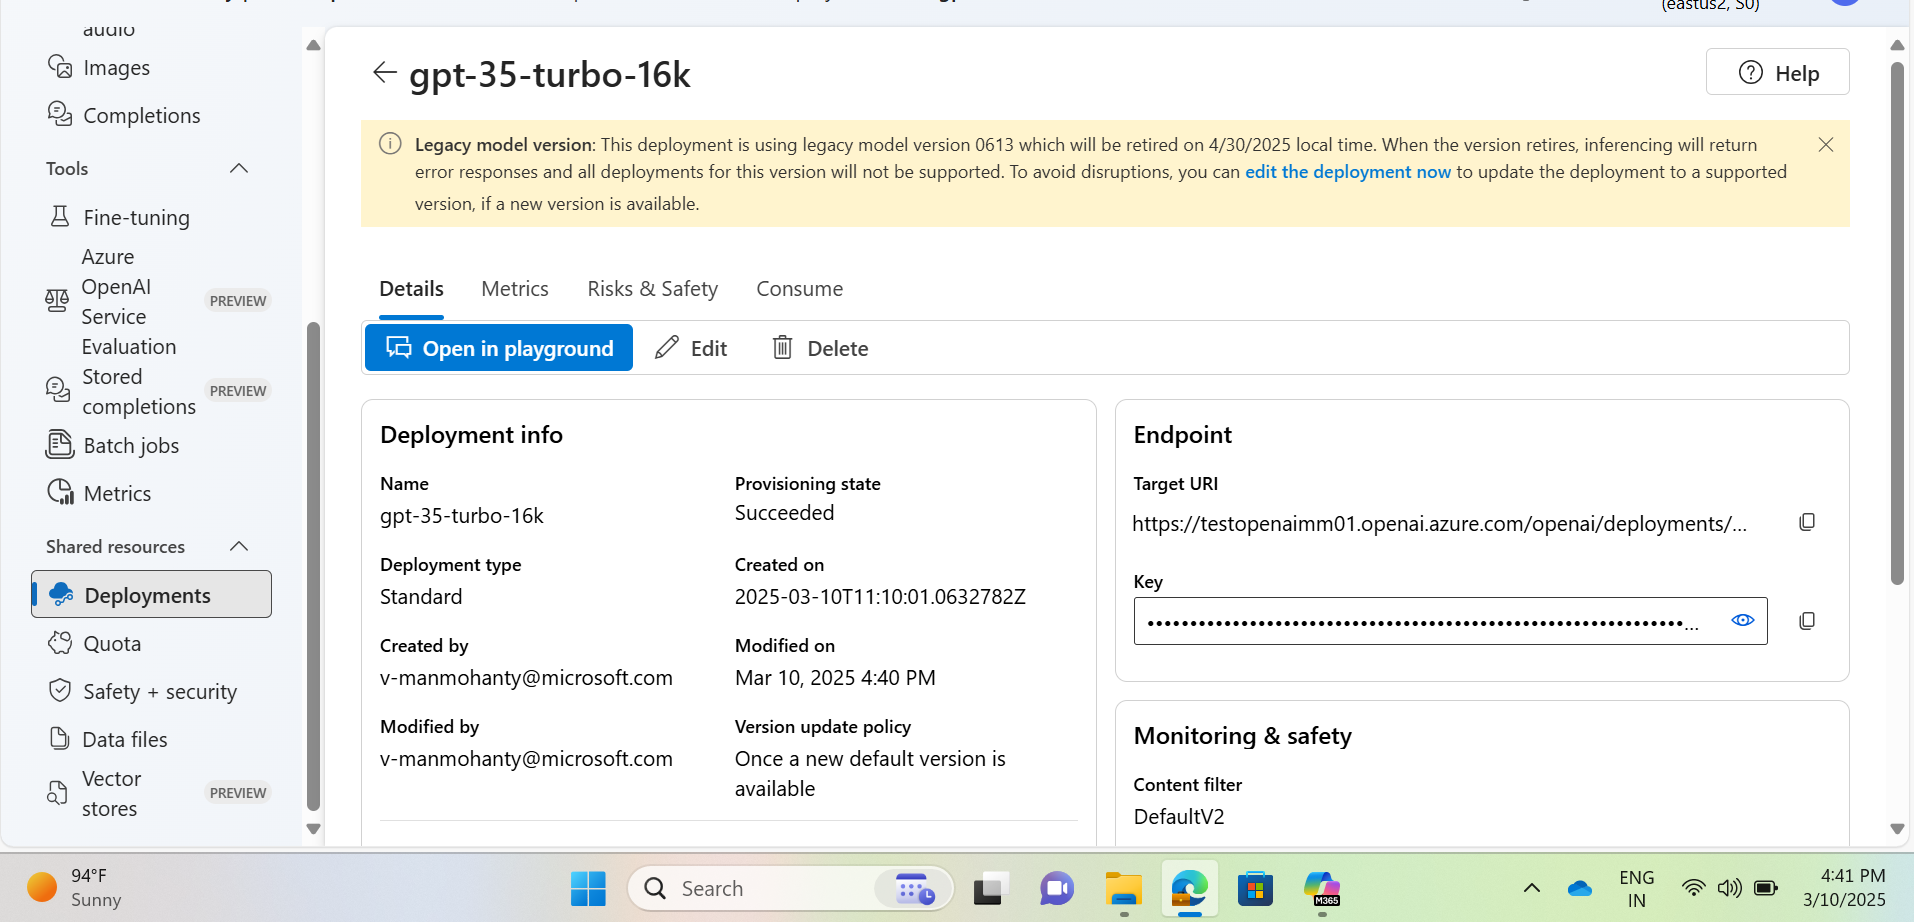The height and width of the screenshot is (922, 1914).
Task: Select Succeeded provisioning state text
Action: tap(784, 513)
